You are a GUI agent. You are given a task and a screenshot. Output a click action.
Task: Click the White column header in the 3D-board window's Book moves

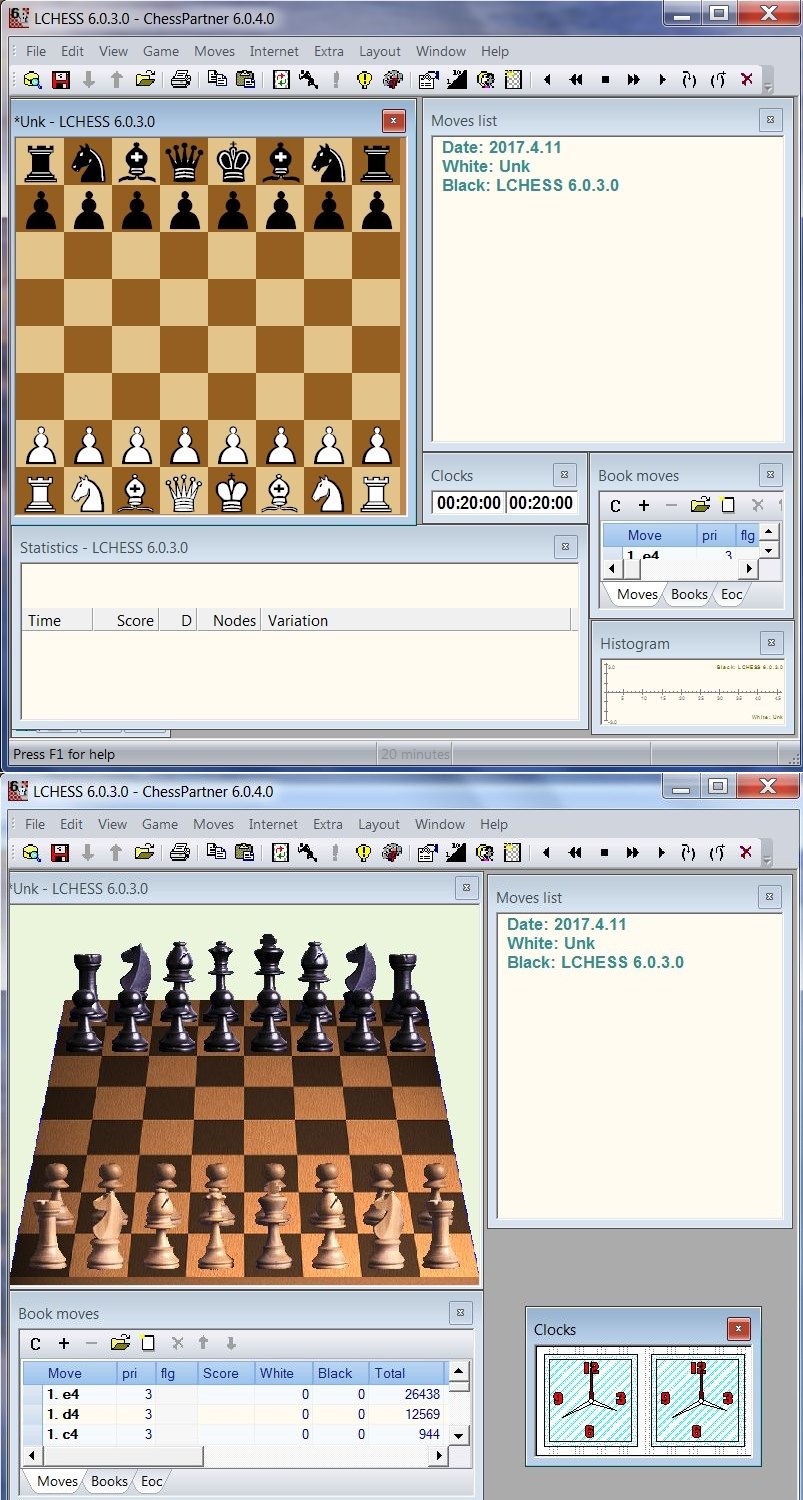point(284,1373)
